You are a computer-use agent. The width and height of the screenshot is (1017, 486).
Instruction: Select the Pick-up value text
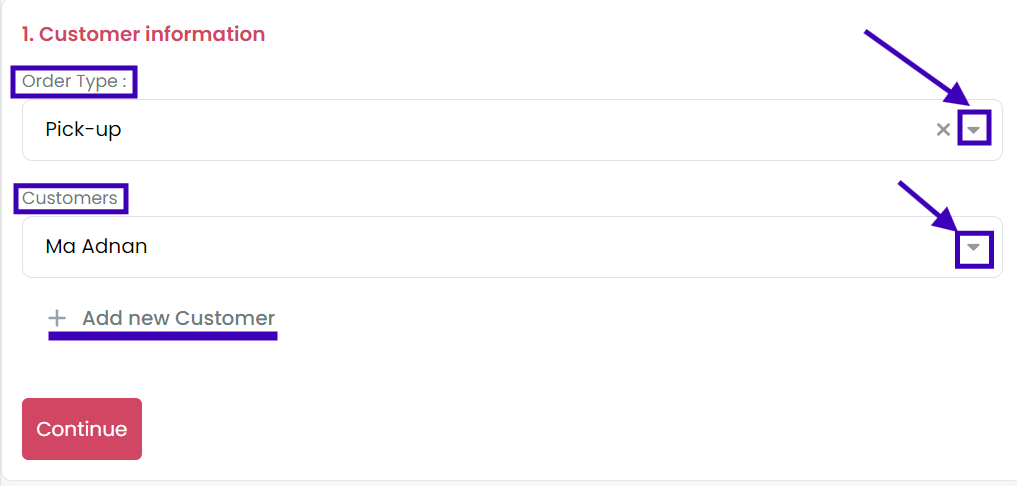(x=83, y=130)
